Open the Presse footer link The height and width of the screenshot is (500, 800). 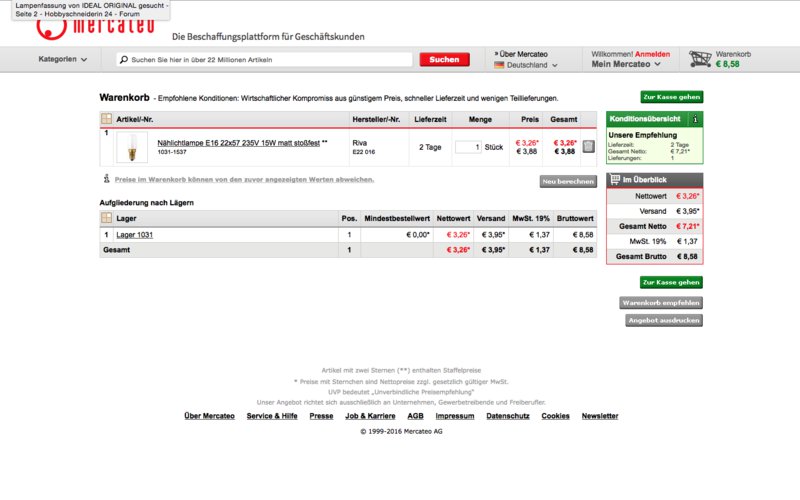(x=321, y=416)
